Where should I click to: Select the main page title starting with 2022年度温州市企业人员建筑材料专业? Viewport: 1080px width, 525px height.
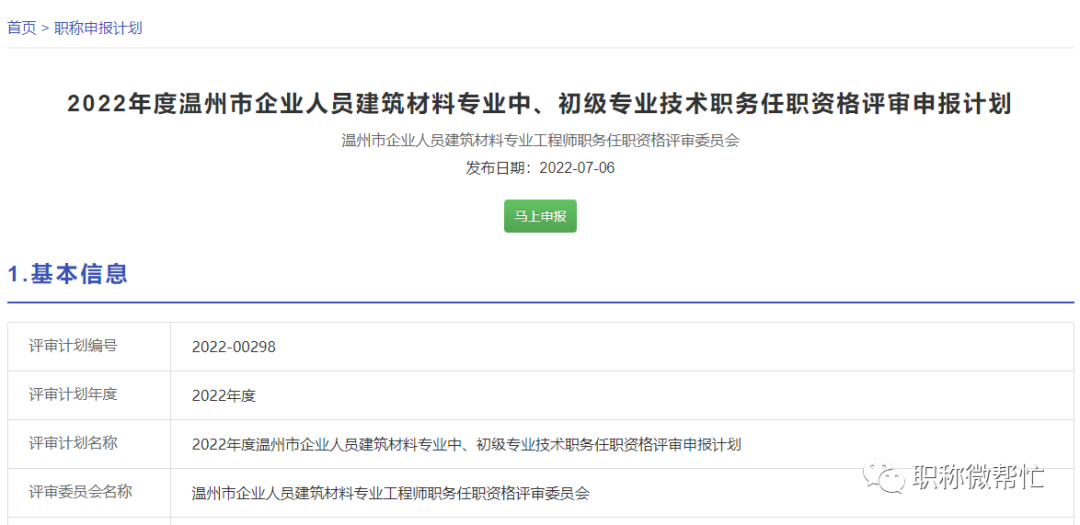click(539, 105)
